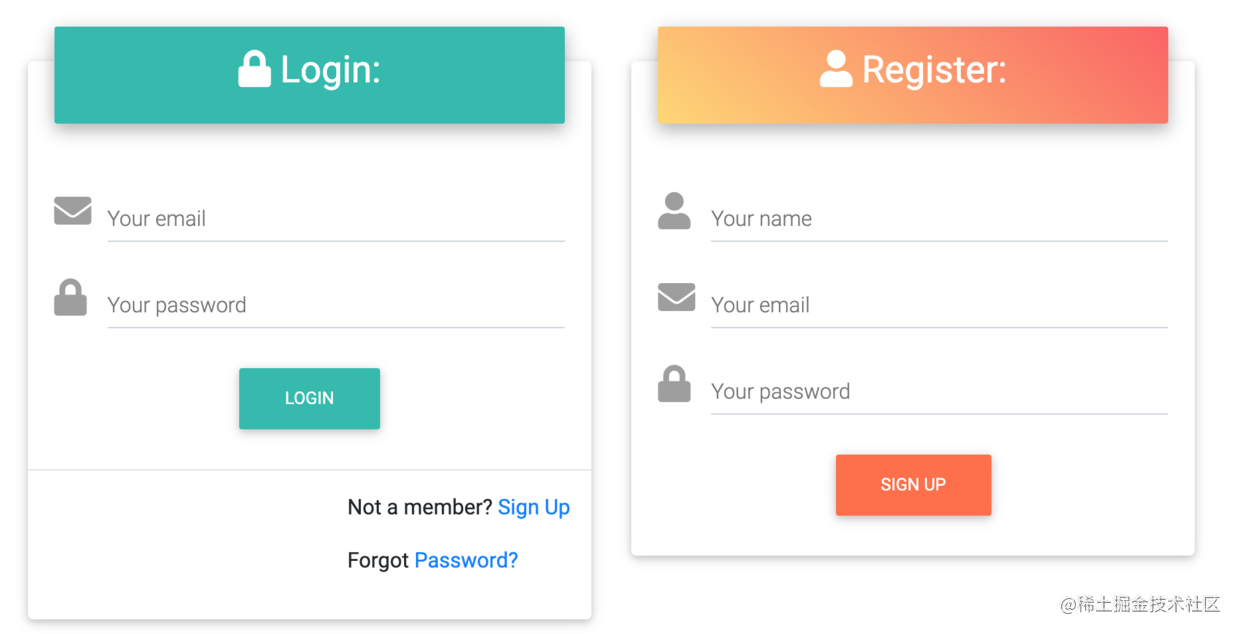Open the Password? recovery link

click(x=466, y=560)
